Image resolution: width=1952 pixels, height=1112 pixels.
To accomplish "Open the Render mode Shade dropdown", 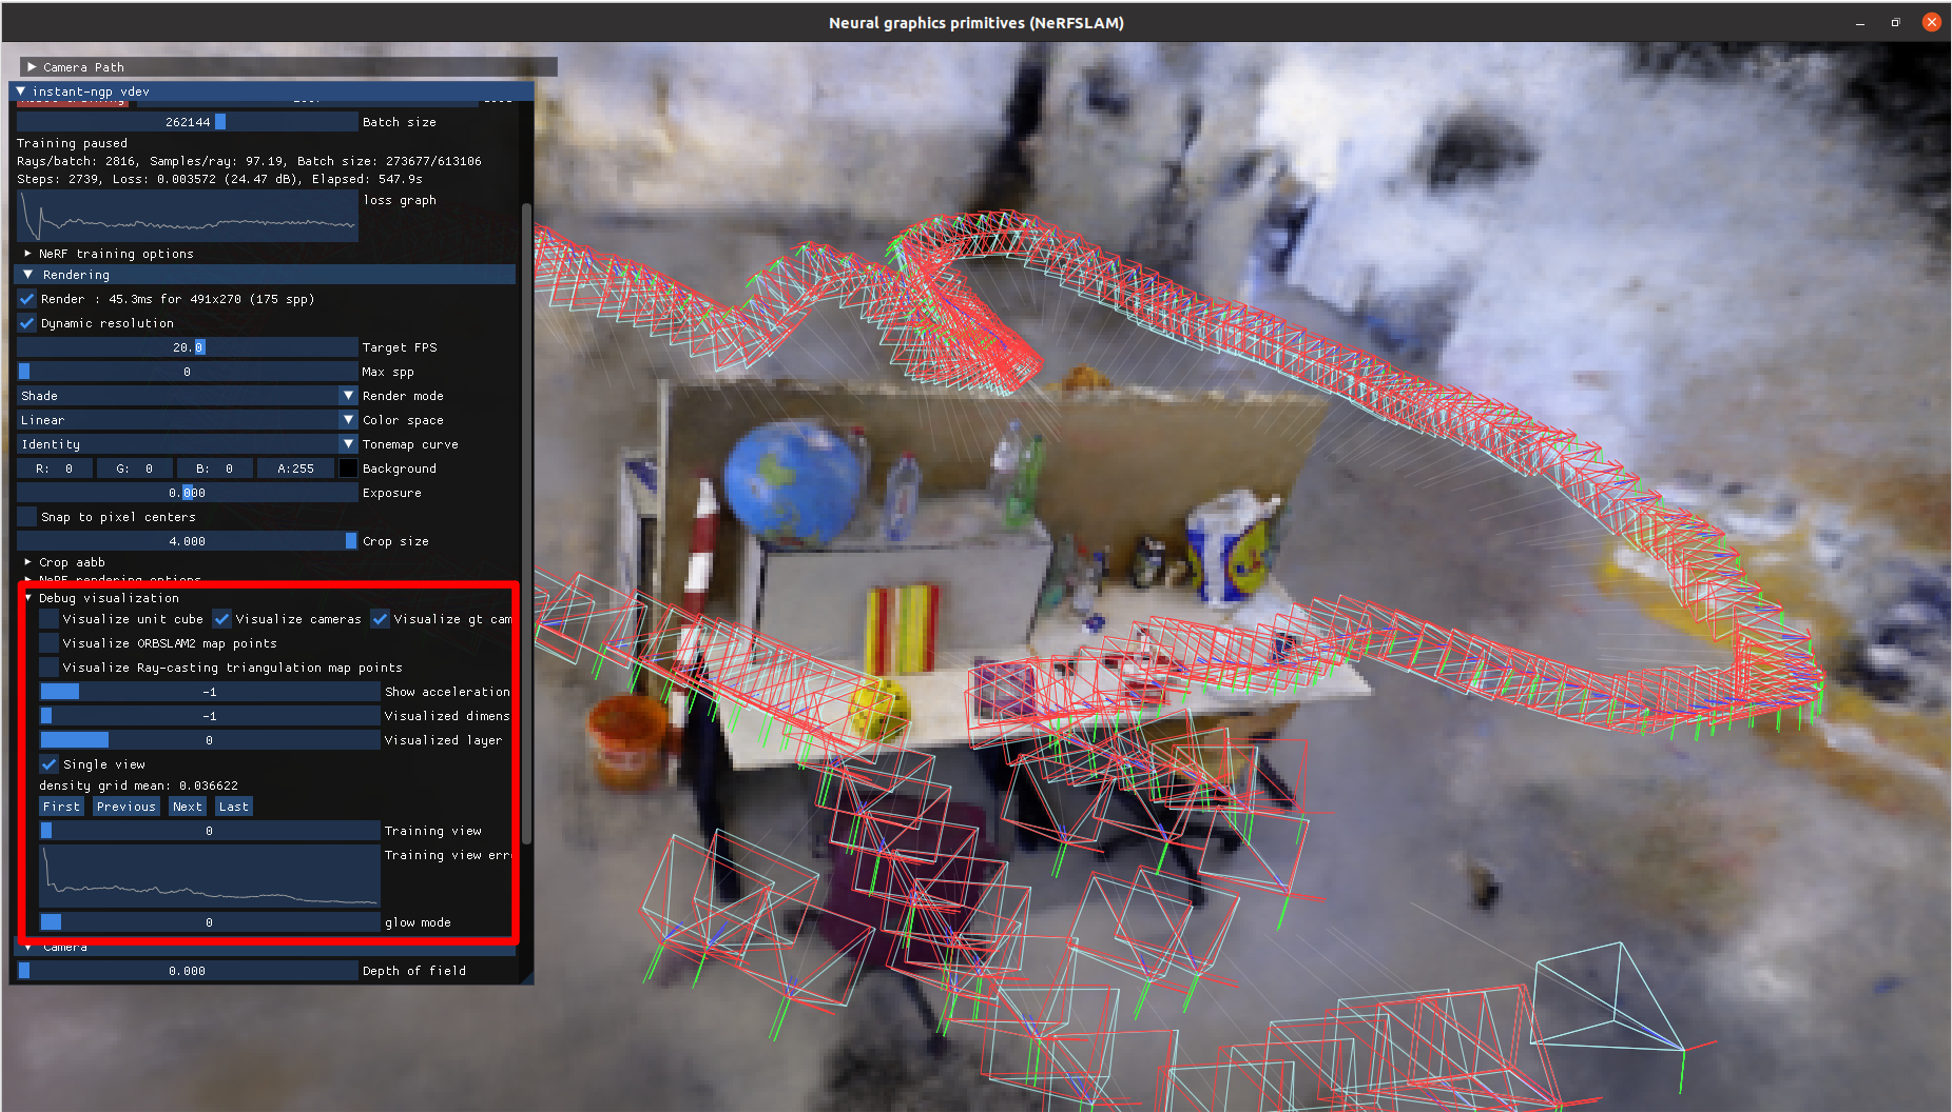I will 187,396.
